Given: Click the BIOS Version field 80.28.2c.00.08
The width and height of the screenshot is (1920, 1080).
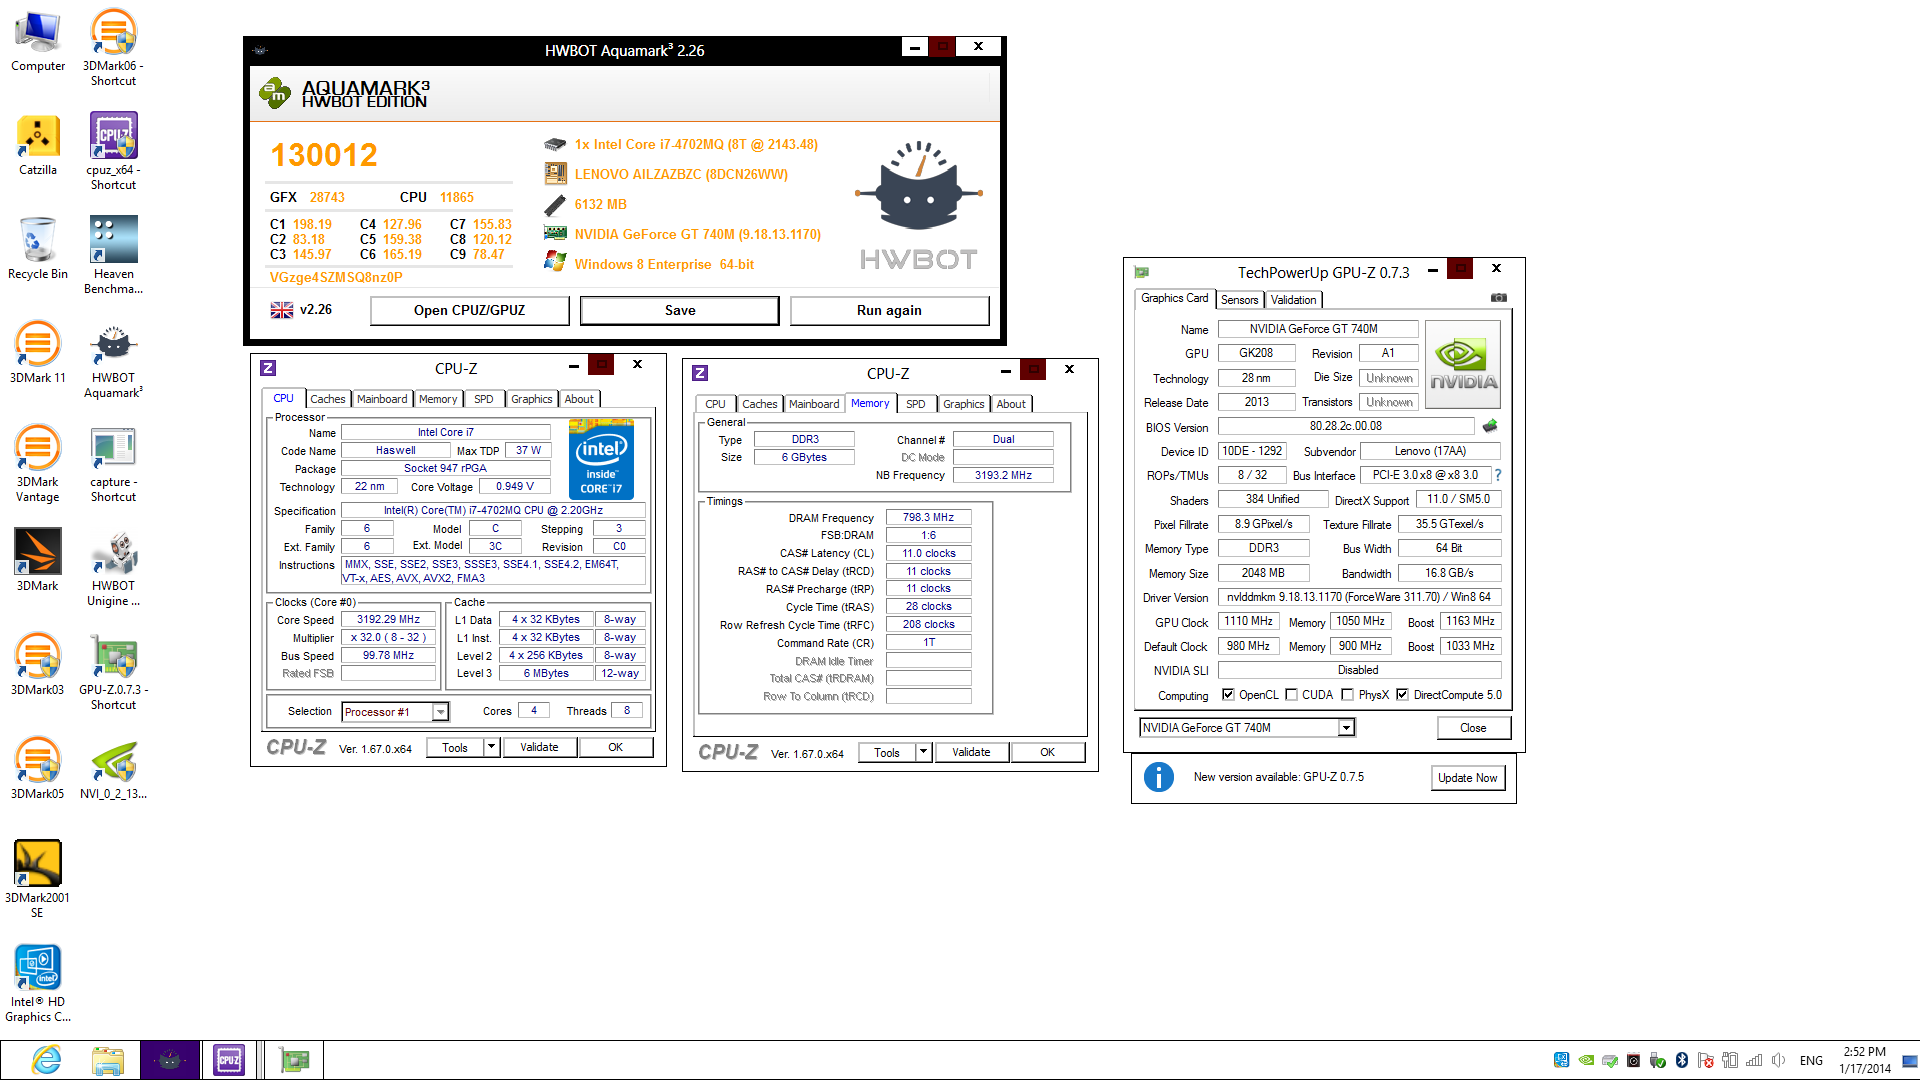Looking at the screenshot, I should point(1345,426).
